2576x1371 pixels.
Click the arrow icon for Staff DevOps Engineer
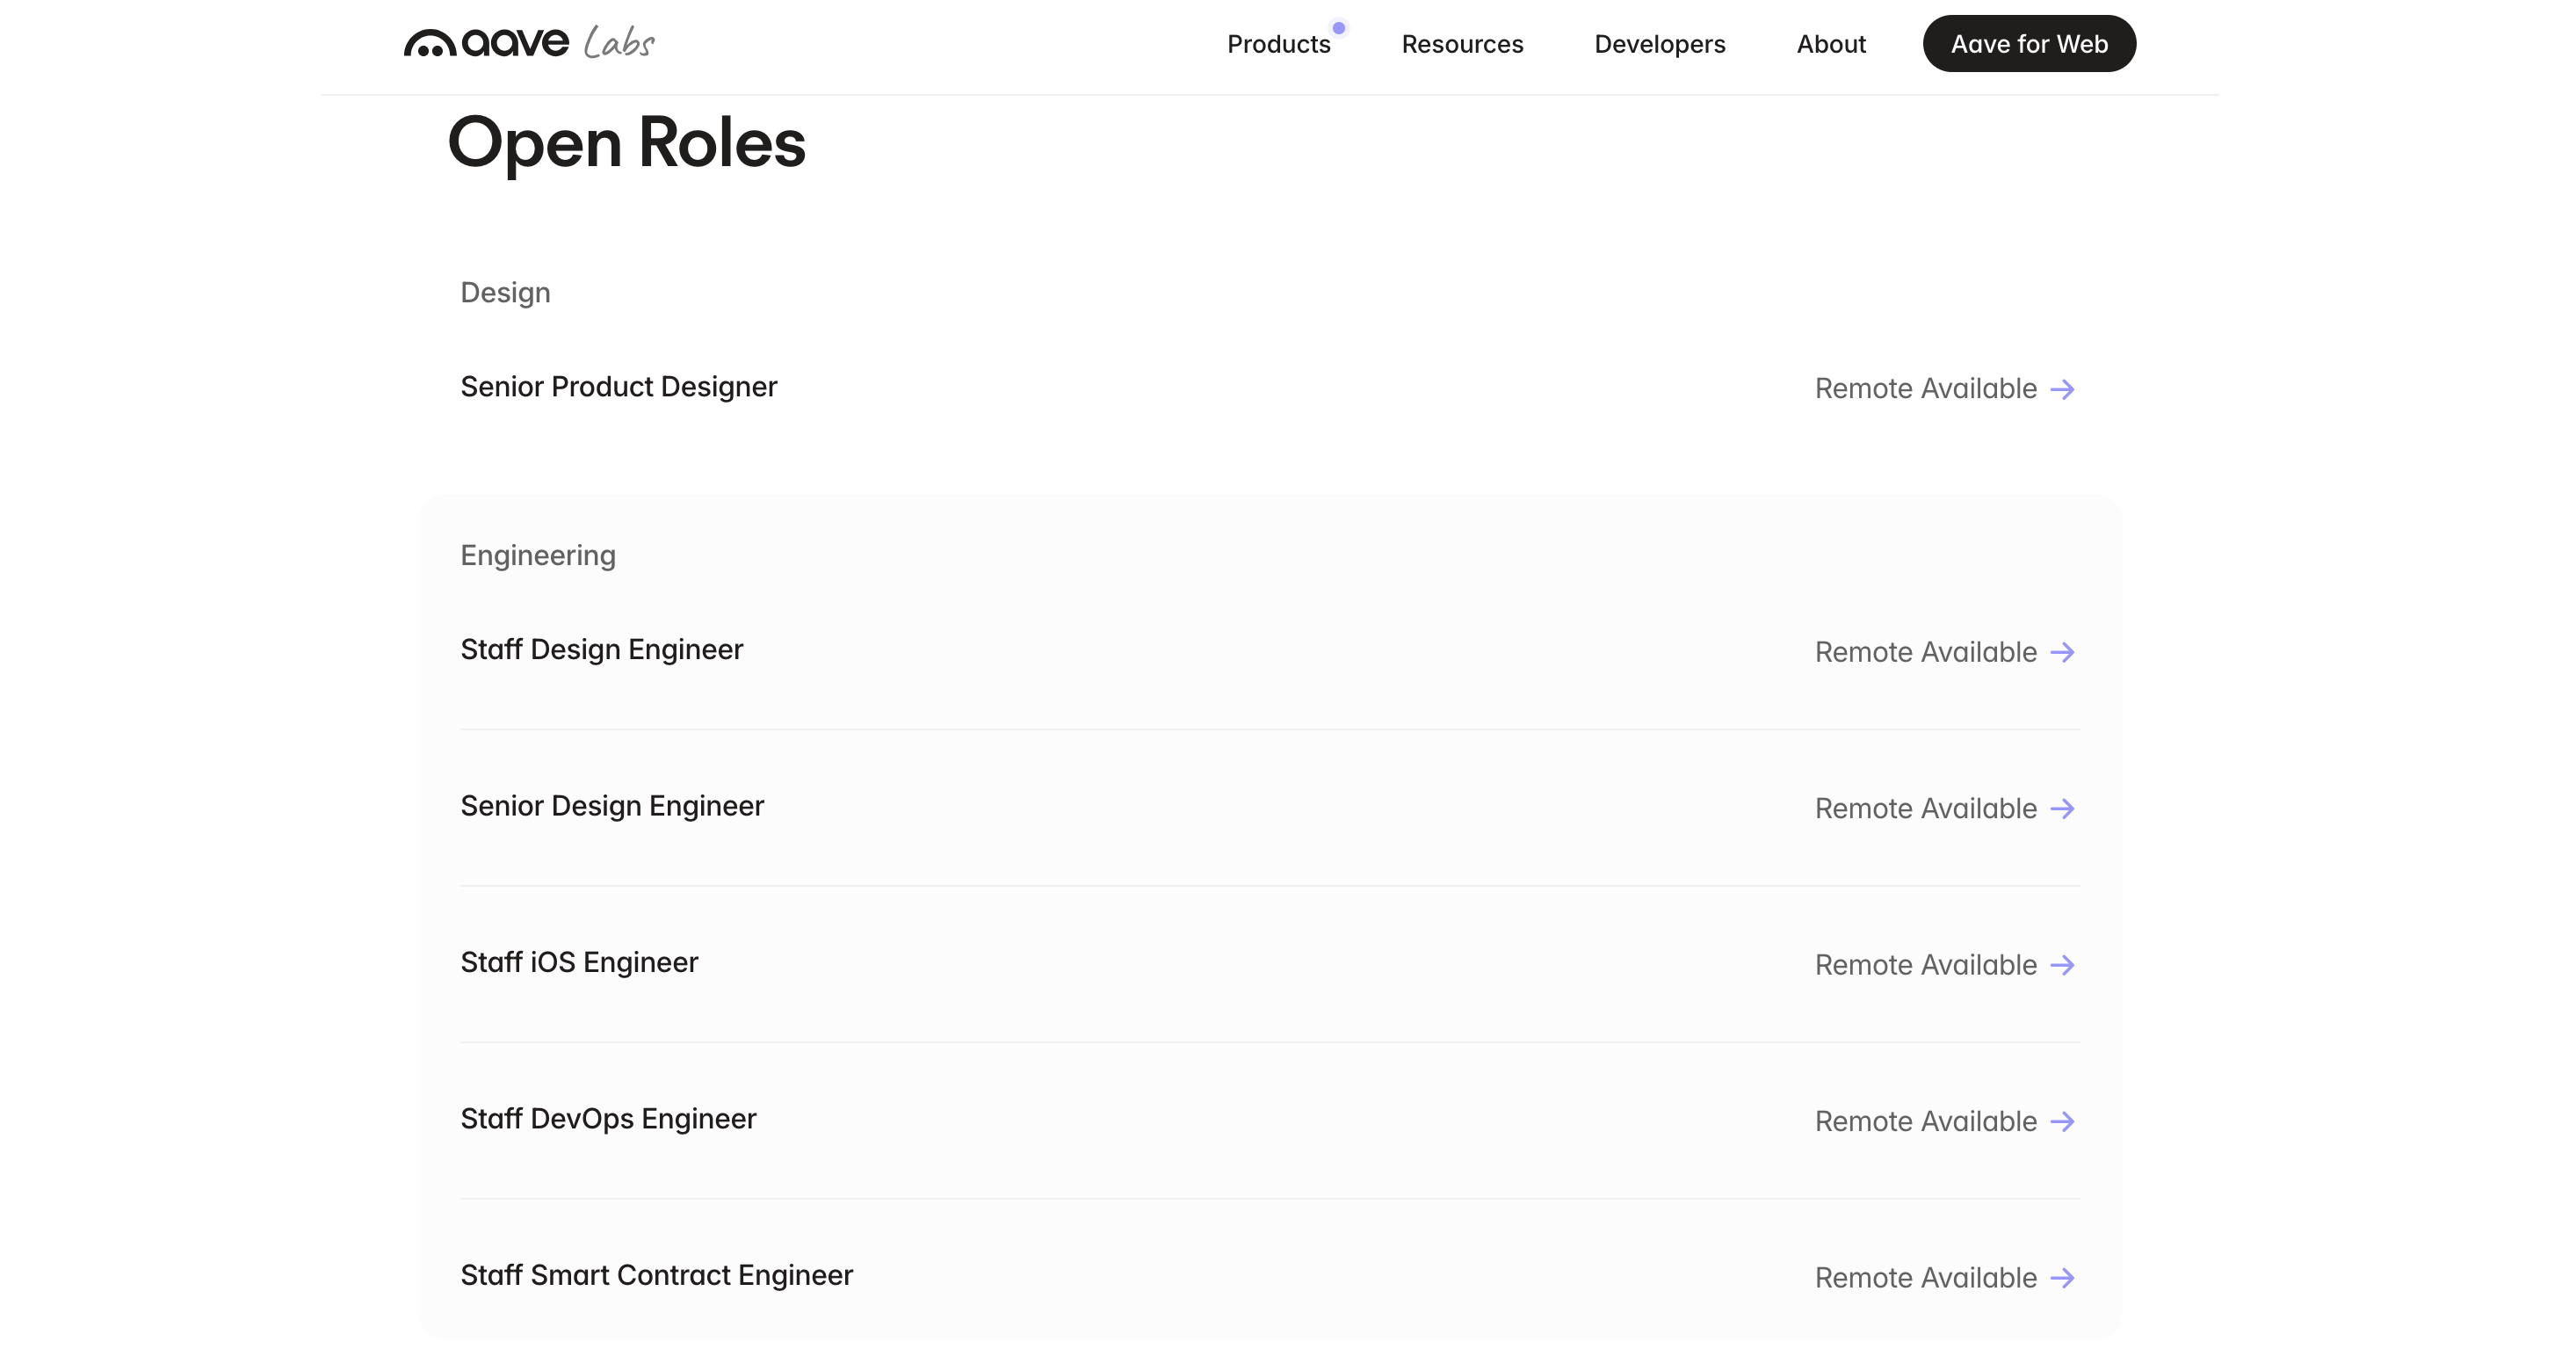tap(2062, 1121)
